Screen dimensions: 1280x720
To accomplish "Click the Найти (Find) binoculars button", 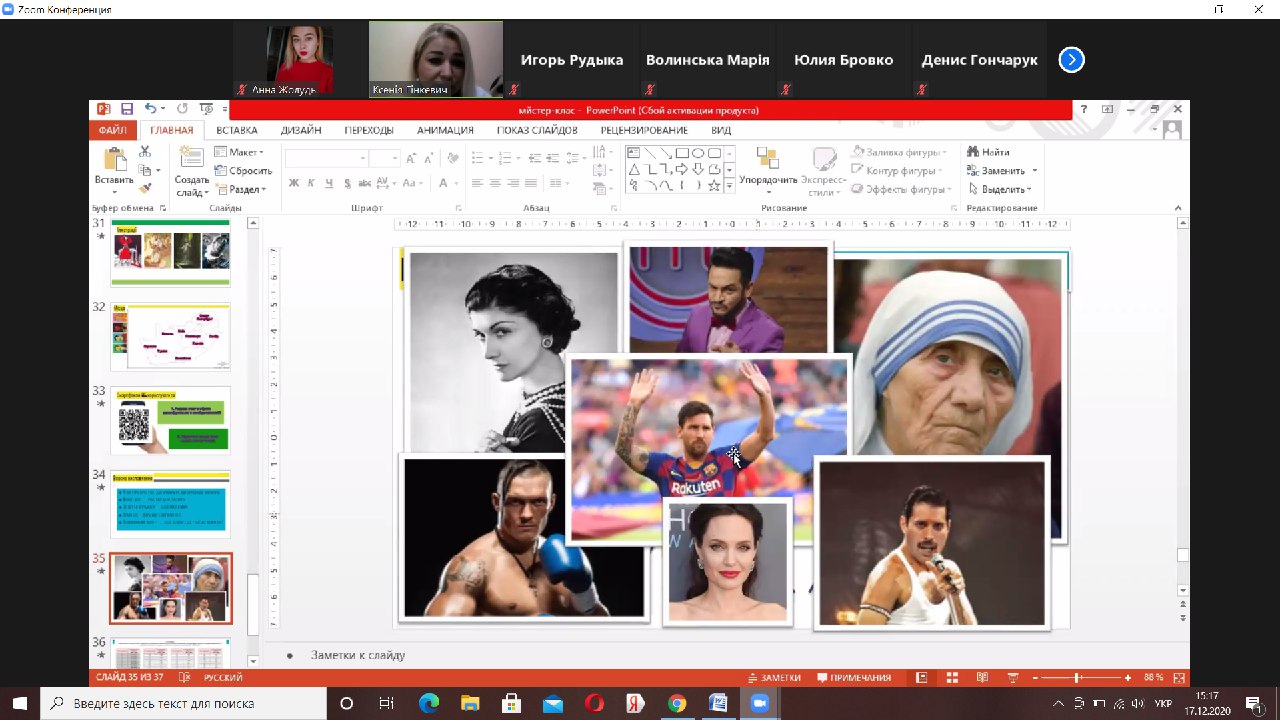I will click(988, 152).
